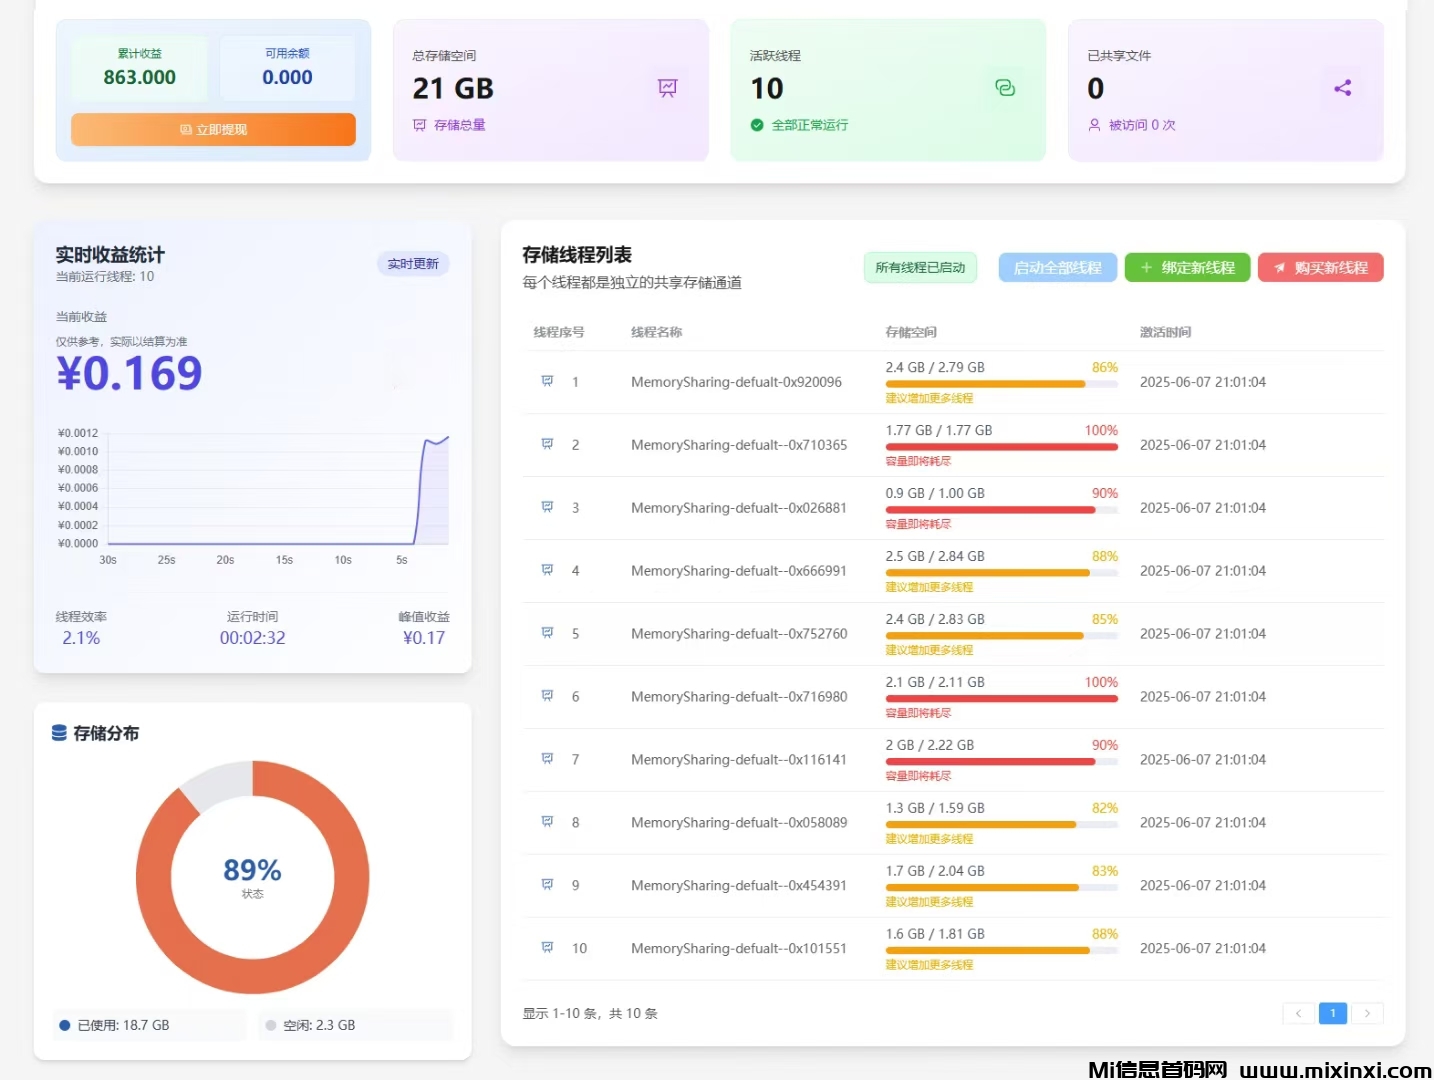Click the 启动全部线程 button
1434x1080 pixels.
pos(1057,268)
